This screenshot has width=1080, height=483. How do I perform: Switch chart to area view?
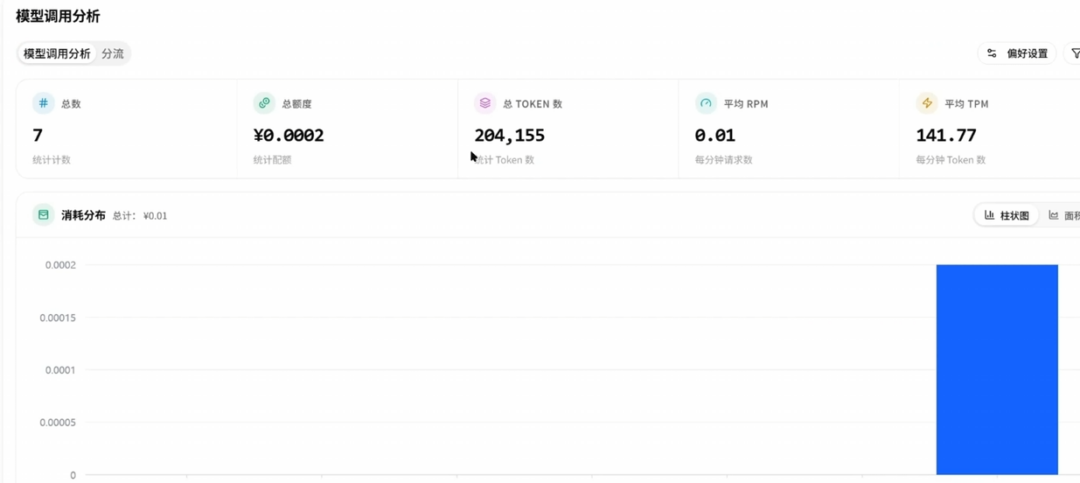(1063, 216)
